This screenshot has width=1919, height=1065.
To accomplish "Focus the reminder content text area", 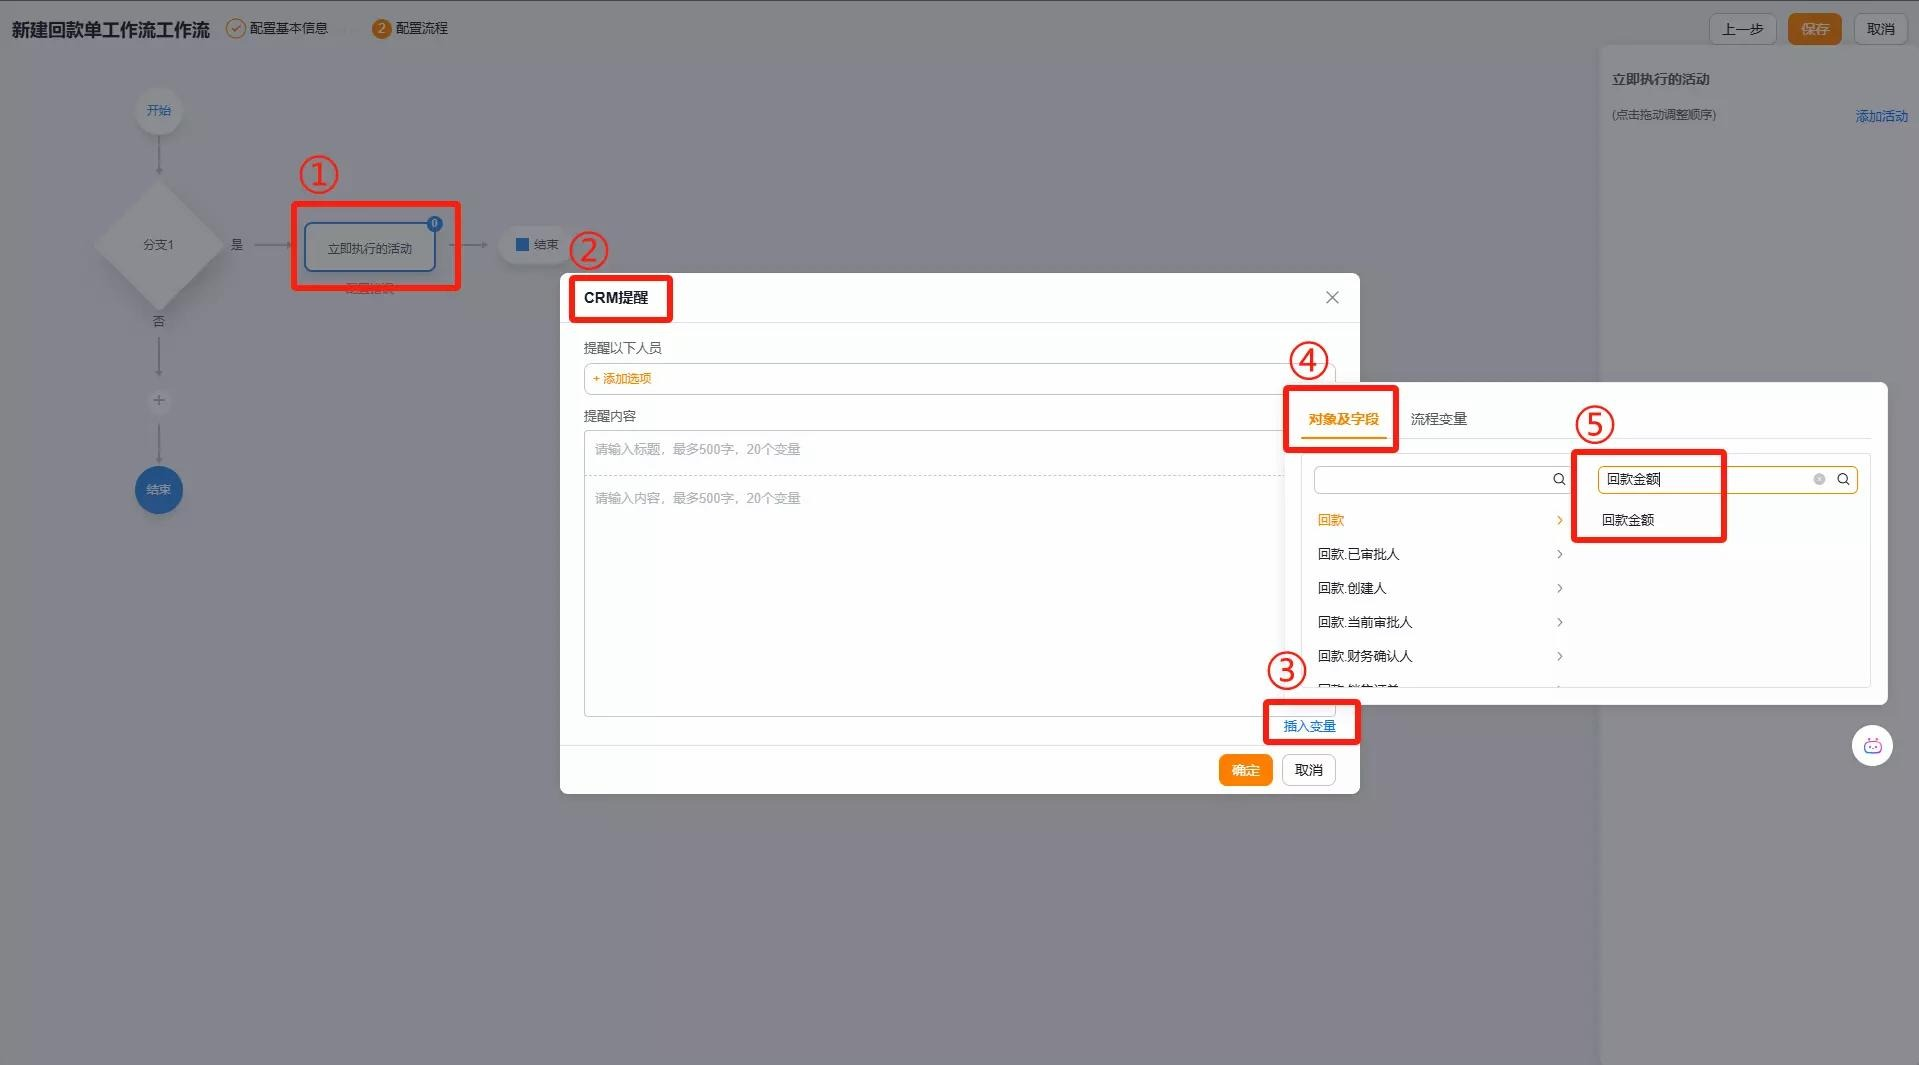I will 935,595.
